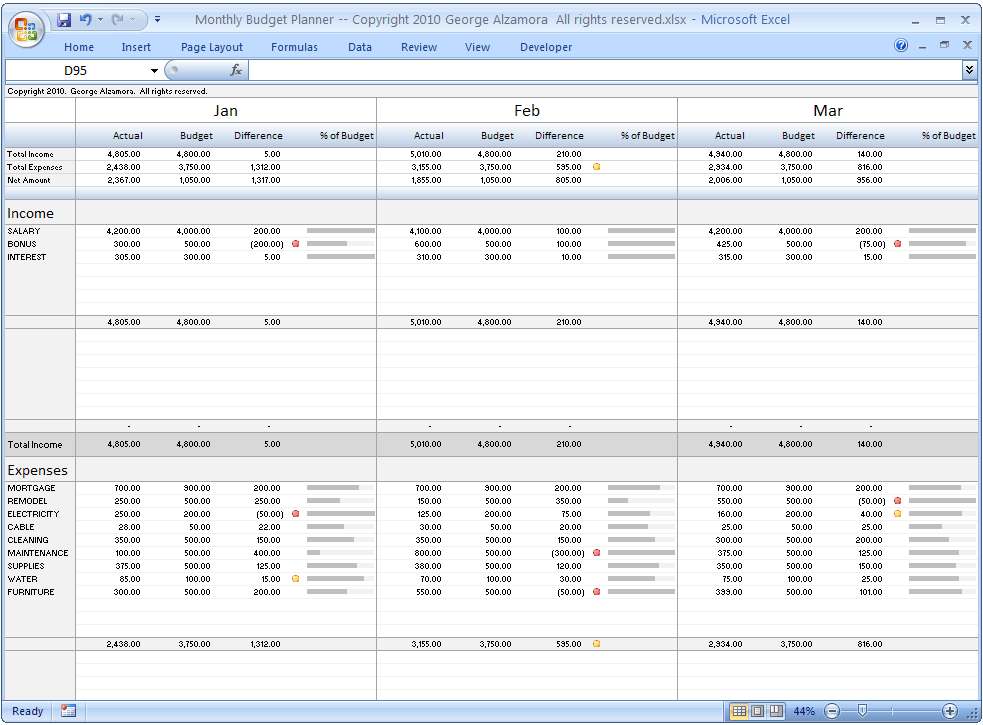The image size is (983, 725).
Task: Click the Insert Function fx icon
Action: click(236, 70)
